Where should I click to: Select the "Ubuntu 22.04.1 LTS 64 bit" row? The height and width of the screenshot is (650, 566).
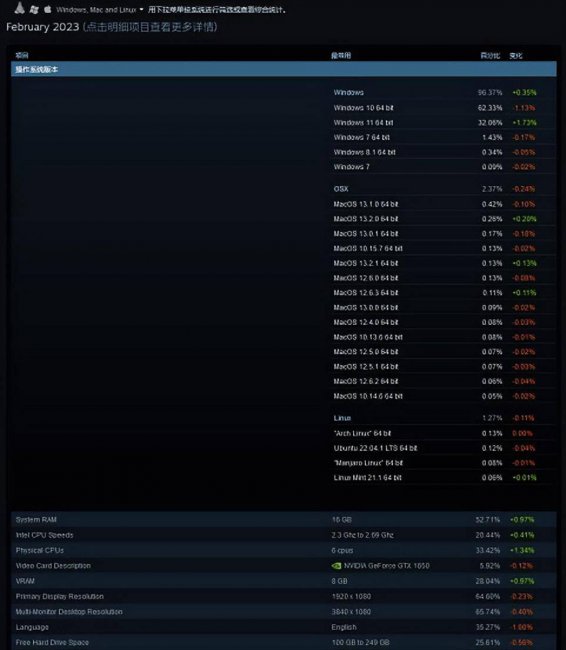[444, 448]
